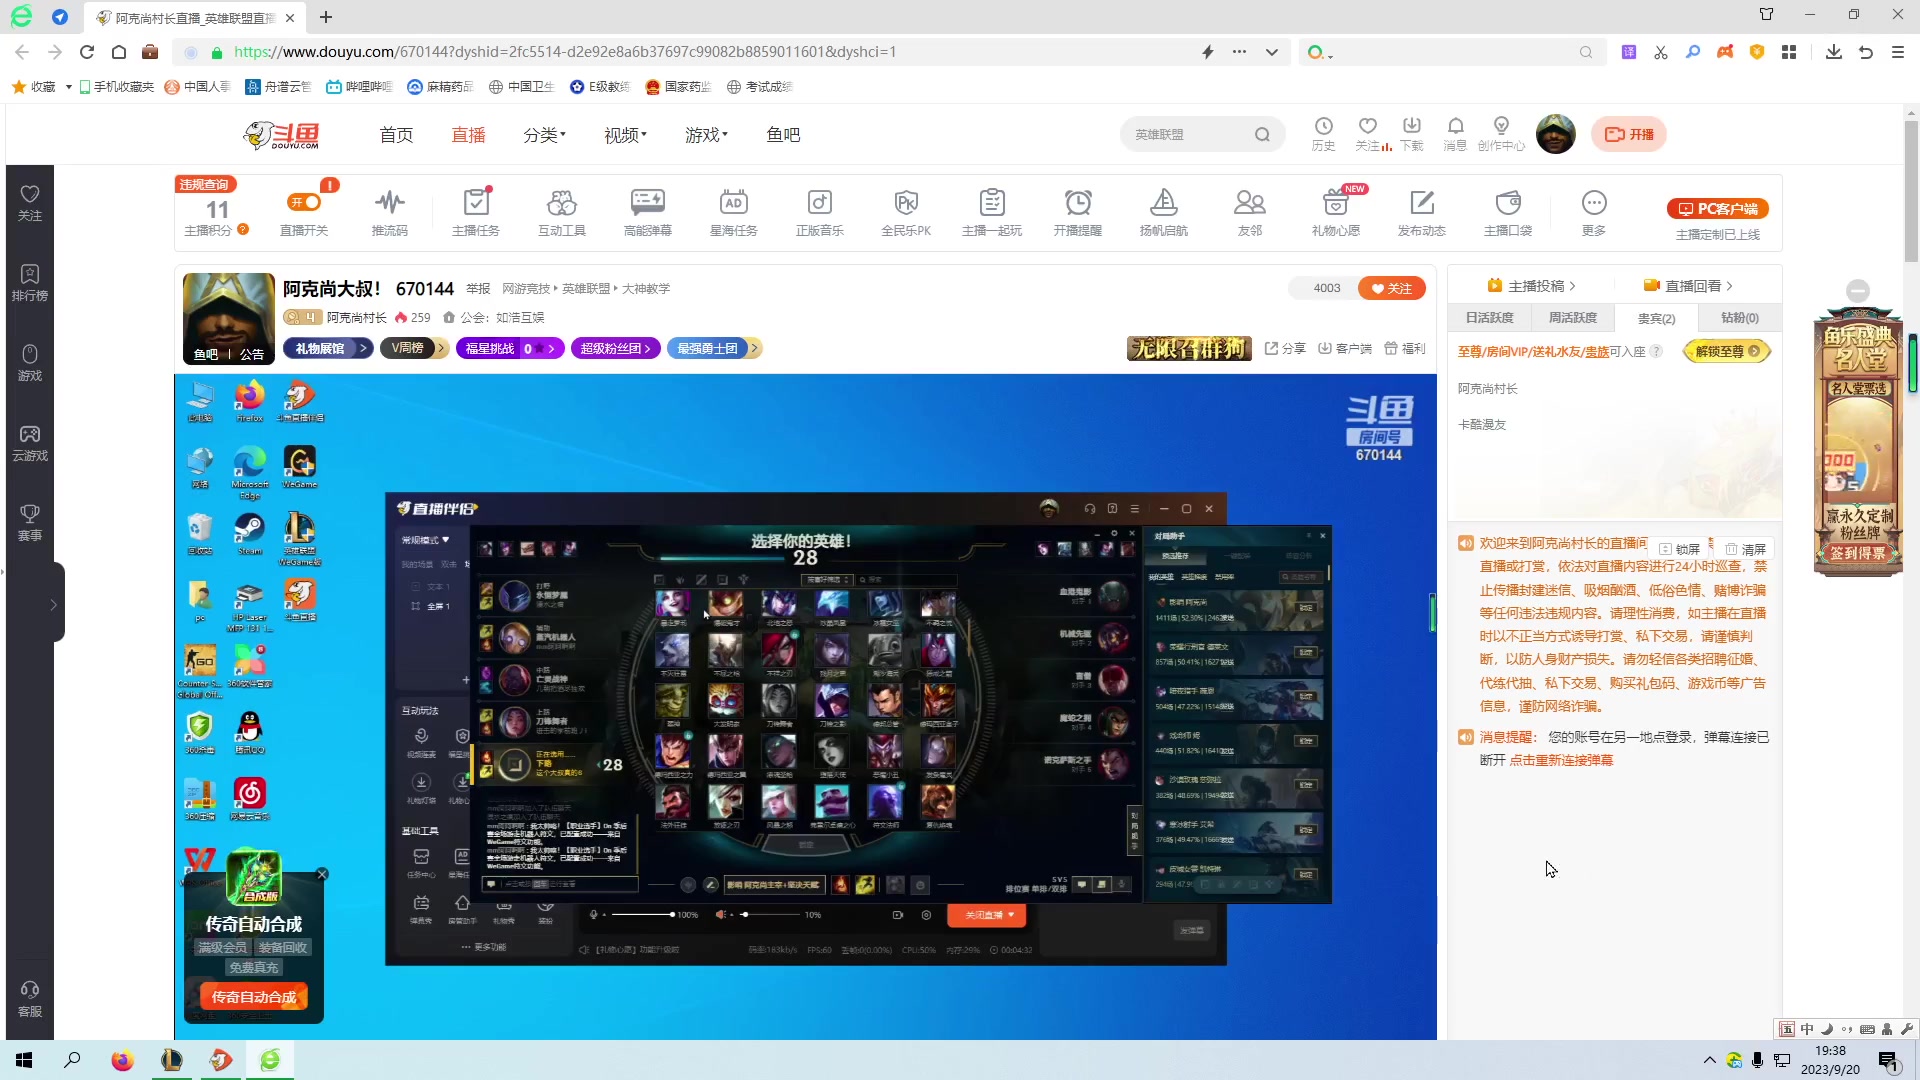Expand the 分类 dropdown menu
The width and height of the screenshot is (1920, 1080).
[x=545, y=135]
